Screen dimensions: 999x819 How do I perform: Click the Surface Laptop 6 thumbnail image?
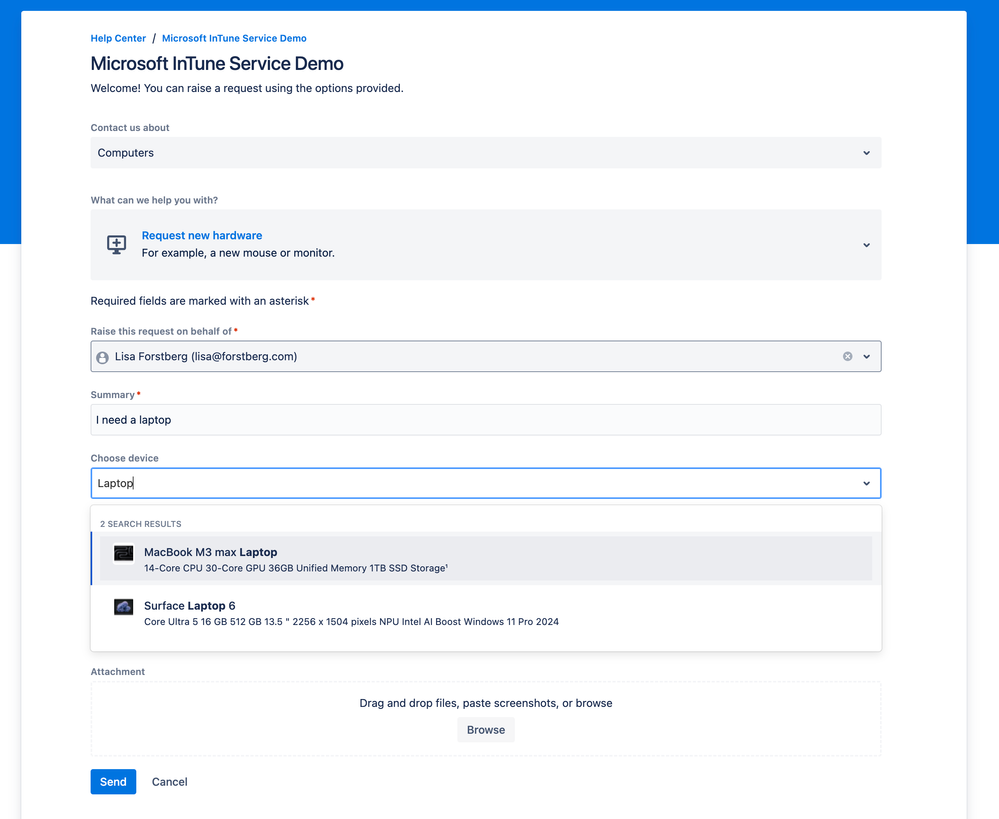[x=122, y=606]
